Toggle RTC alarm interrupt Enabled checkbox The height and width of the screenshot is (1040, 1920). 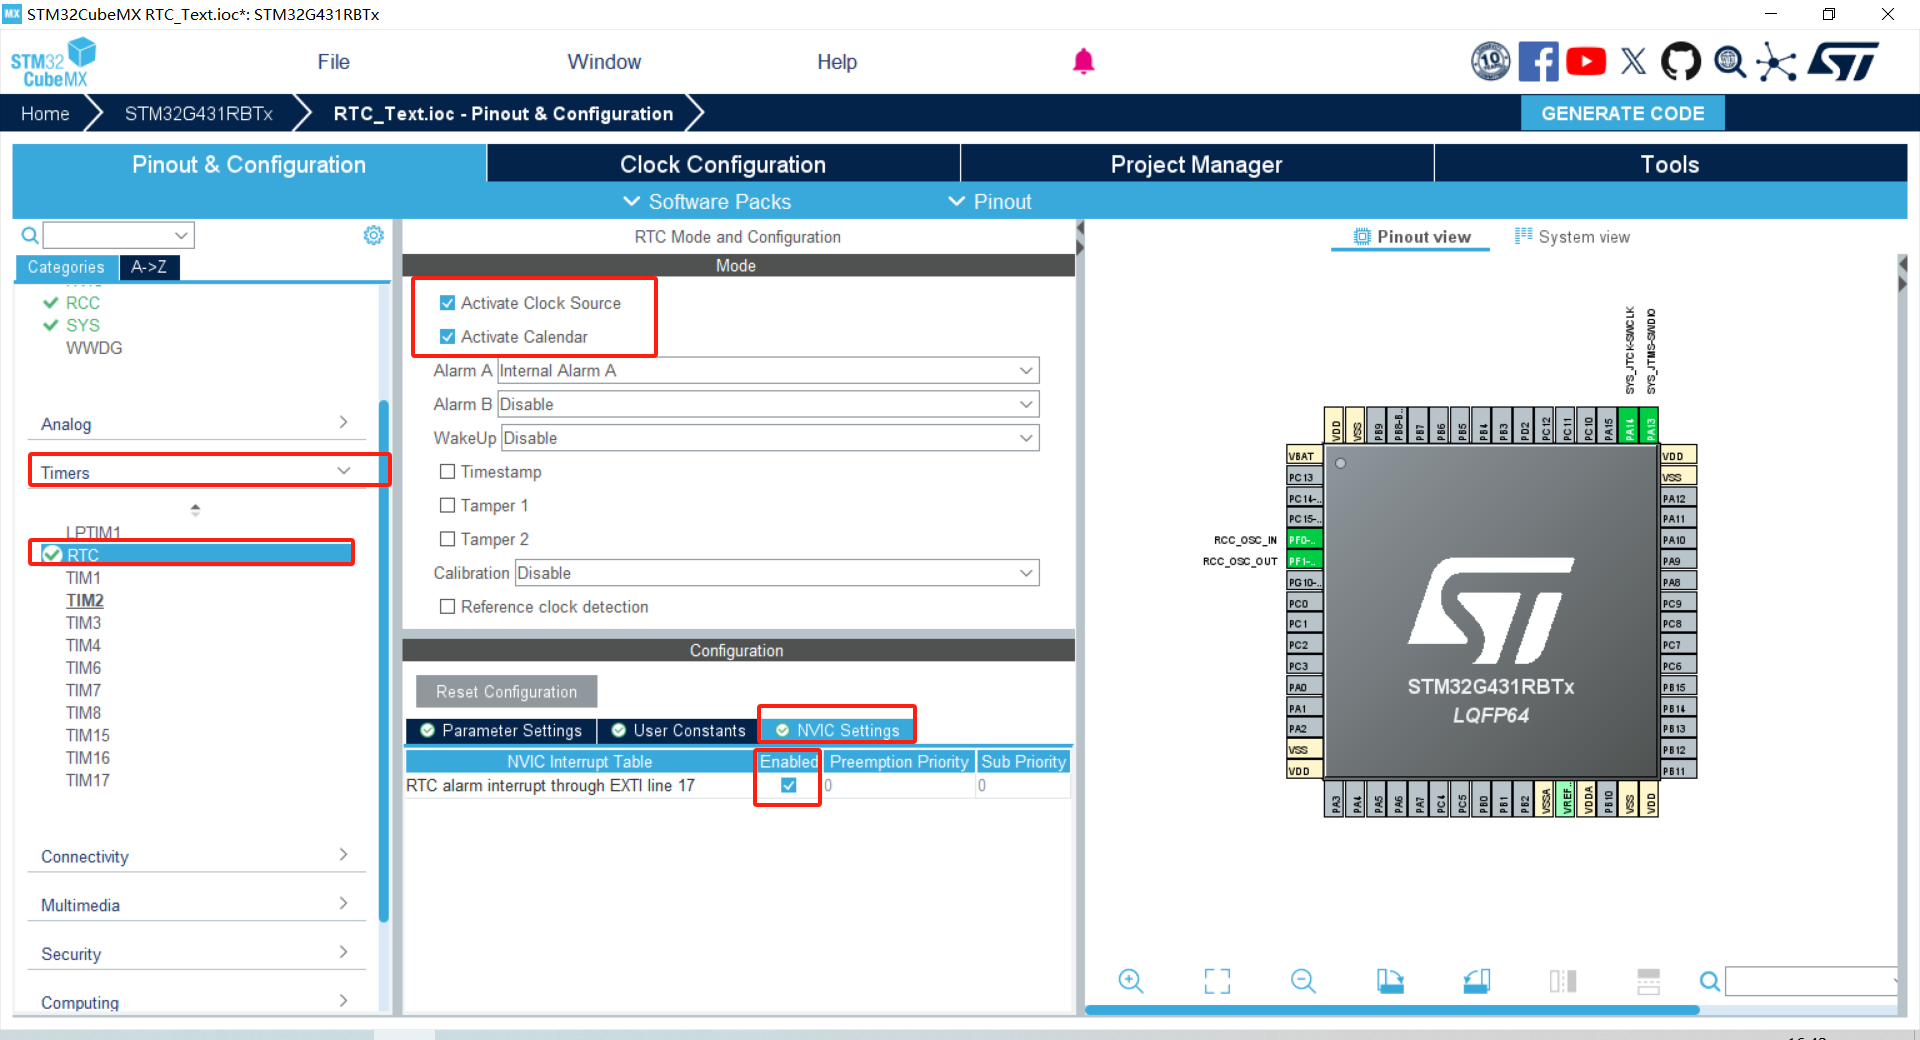[x=788, y=785]
